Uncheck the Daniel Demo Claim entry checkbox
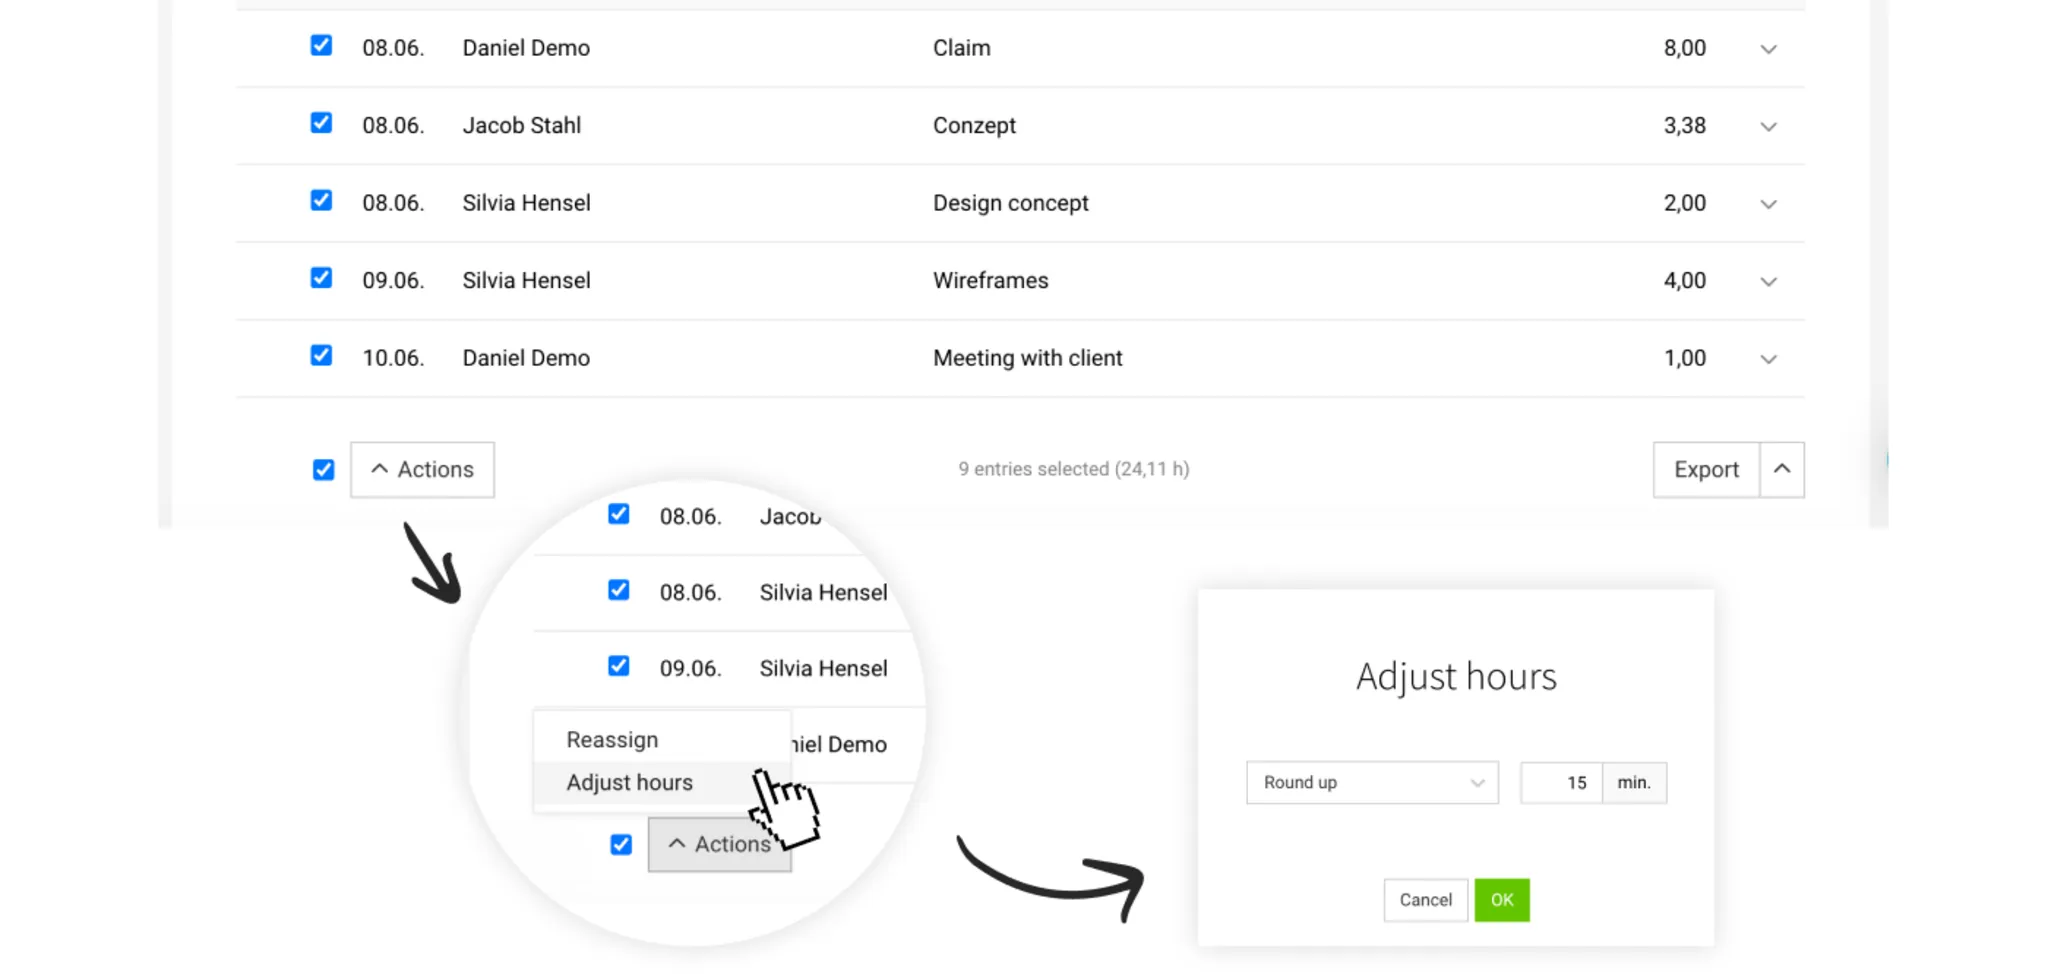Viewport: 2048px width, 974px height. (321, 46)
